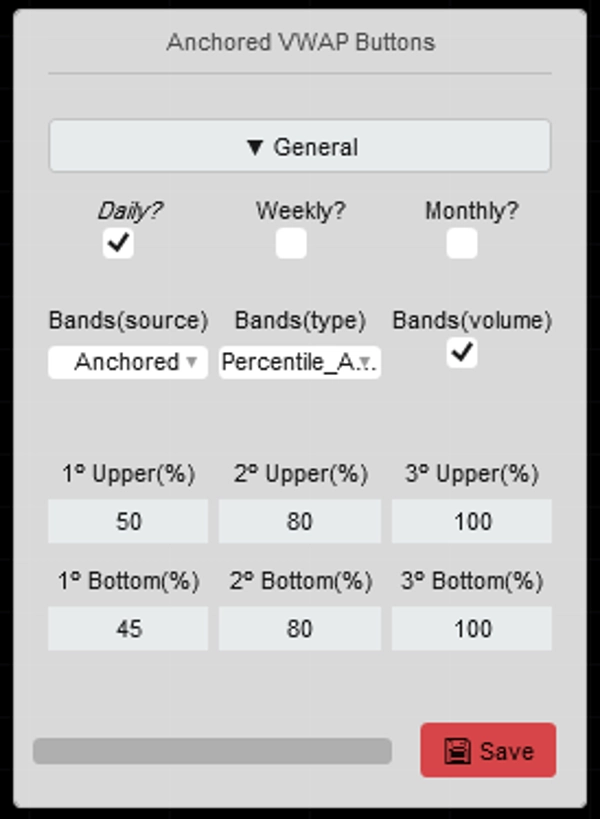The image size is (600, 819).
Task: Select the 2° Upper(%) value 80
Action: click(x=299, y=521)
